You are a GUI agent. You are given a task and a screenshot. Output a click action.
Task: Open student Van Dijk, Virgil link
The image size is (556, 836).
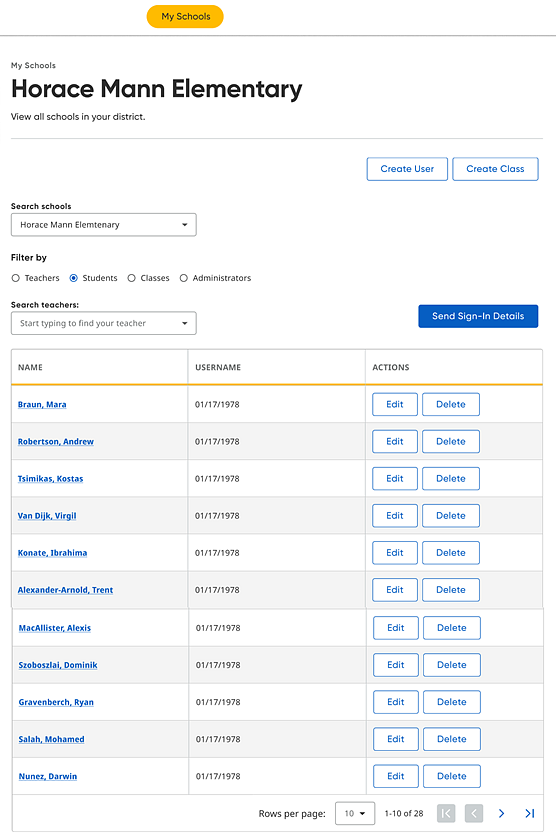point(47,516)
